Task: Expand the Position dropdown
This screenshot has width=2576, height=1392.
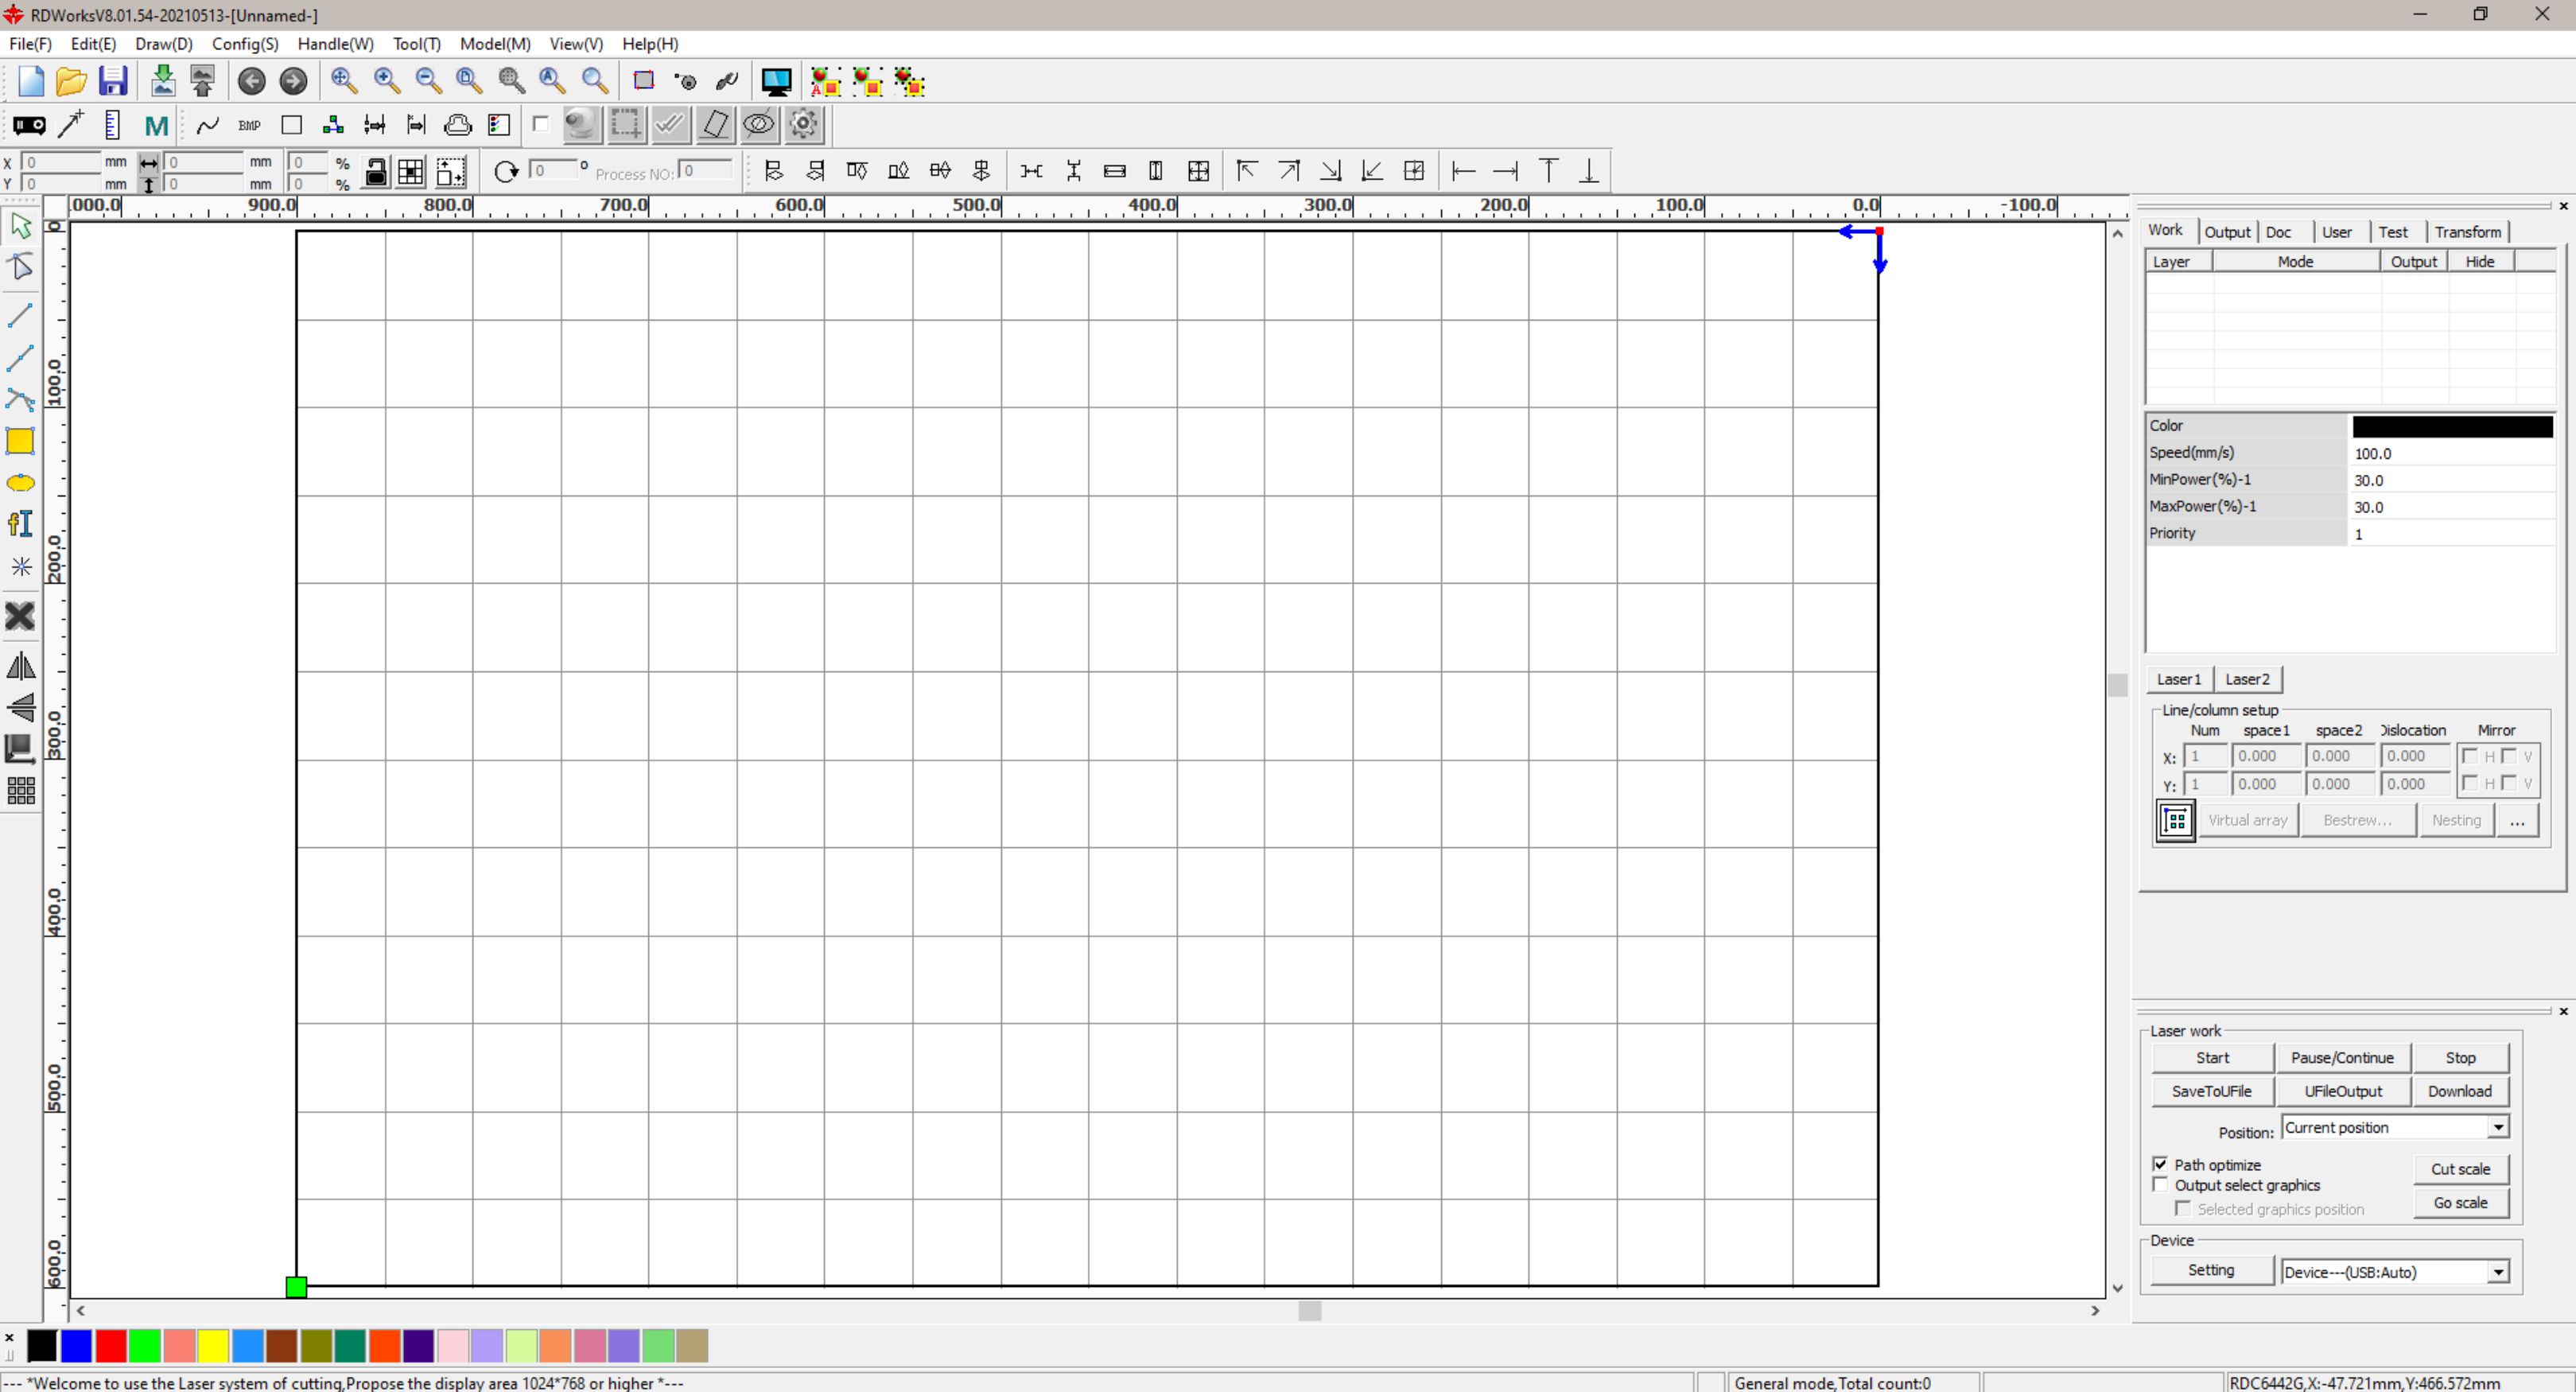Action: [x=2498, y=1128]
